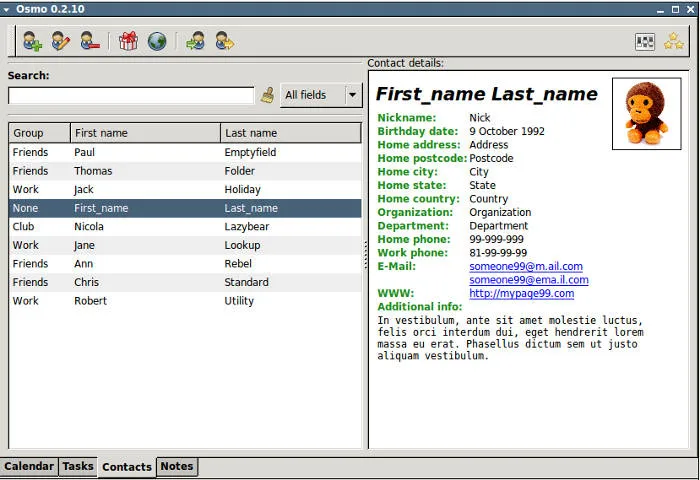Open the All fields search dropdown
This screenshot has height=480, width=700.
(x=321, y=95)
